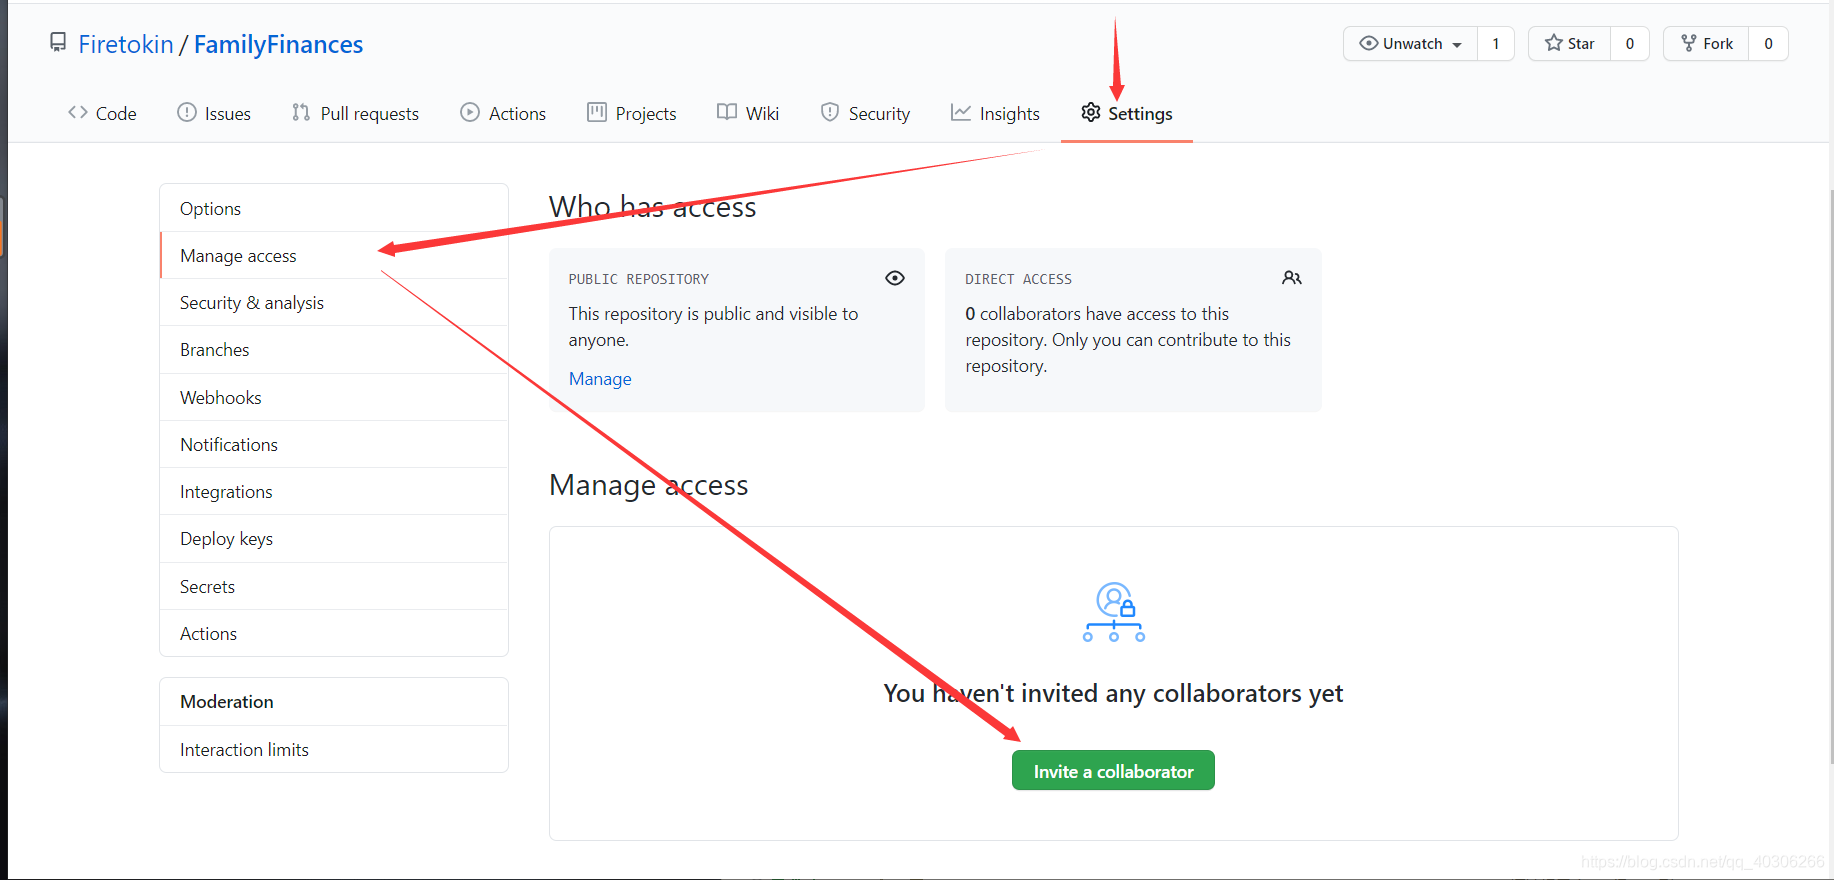Image resolution: width=1834 pixels, height=880 pixels.
Task: Switch to the Wiki tab
Action: [748, 113]
